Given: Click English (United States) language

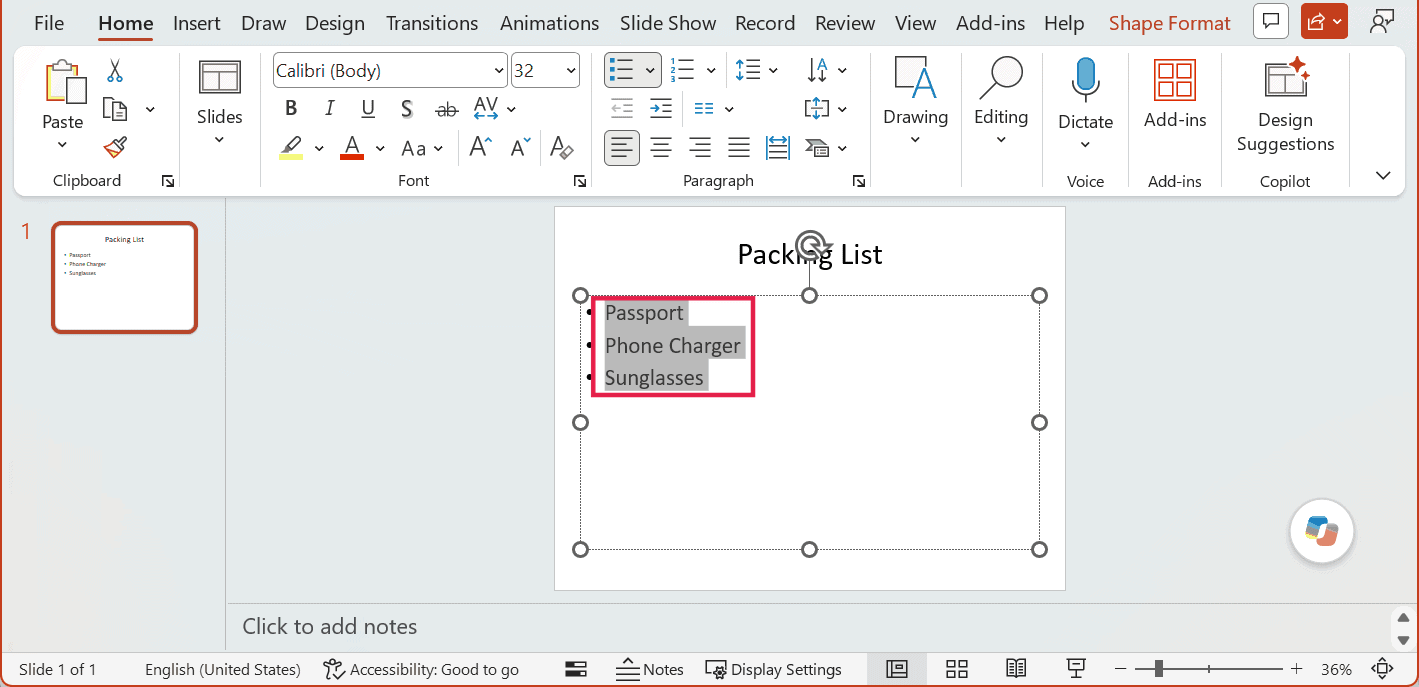Looking at the screenshot, I should tap(222, 669).
